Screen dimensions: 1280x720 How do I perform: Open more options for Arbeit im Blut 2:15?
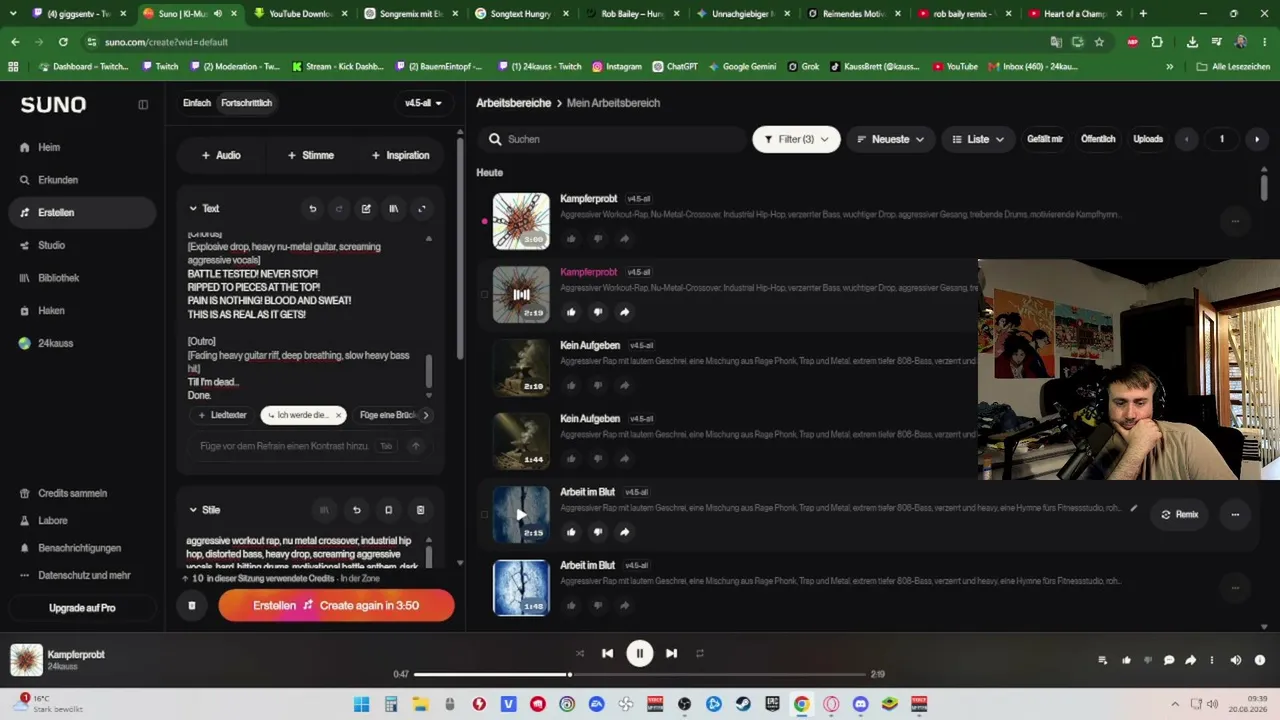tap(1235, 514)
